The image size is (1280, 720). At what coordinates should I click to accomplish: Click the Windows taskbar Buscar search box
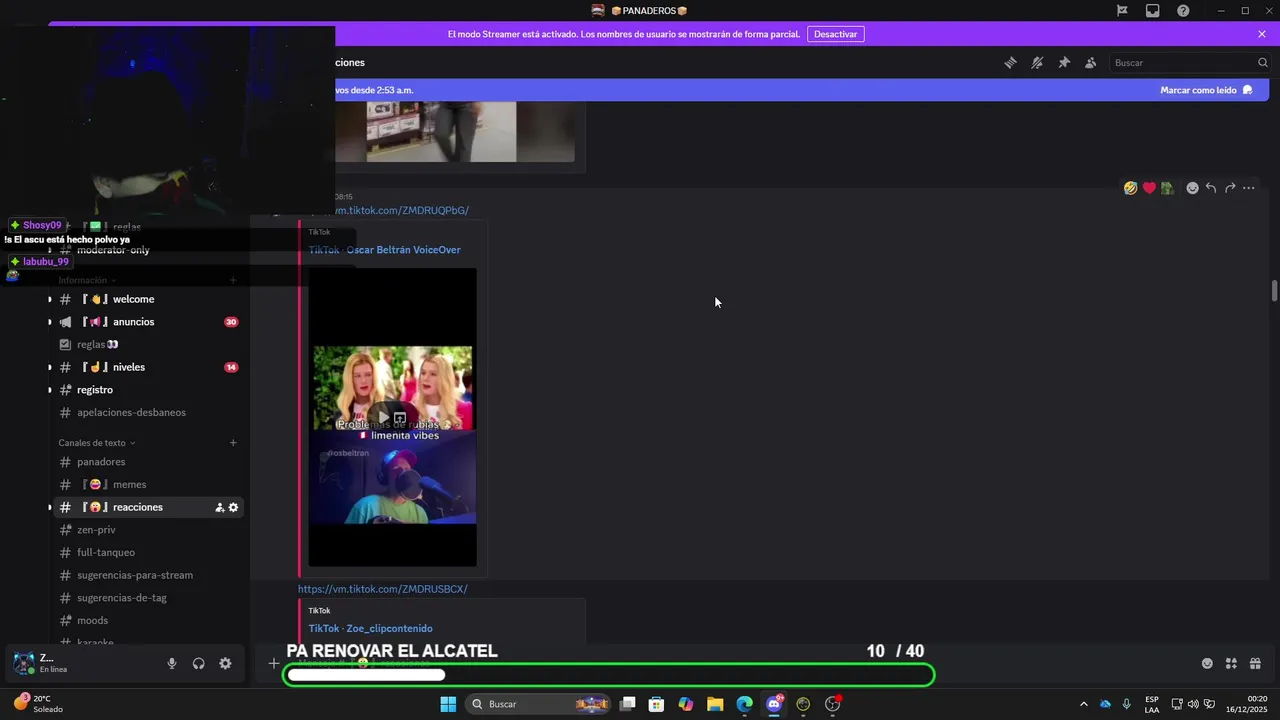click(539, 704)
